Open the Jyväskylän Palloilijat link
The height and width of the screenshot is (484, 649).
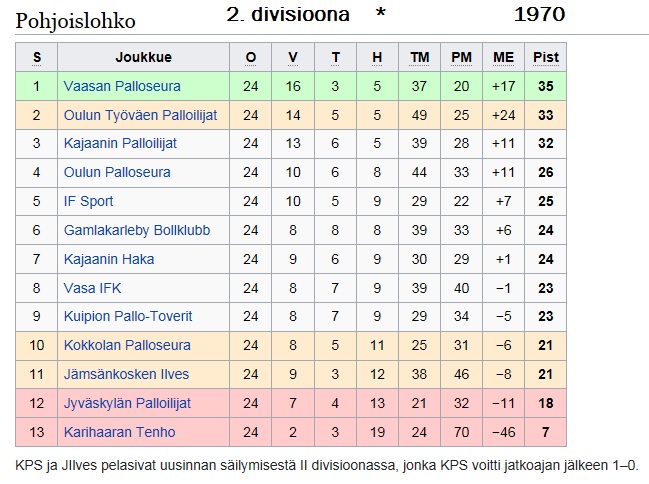(126, 404)
